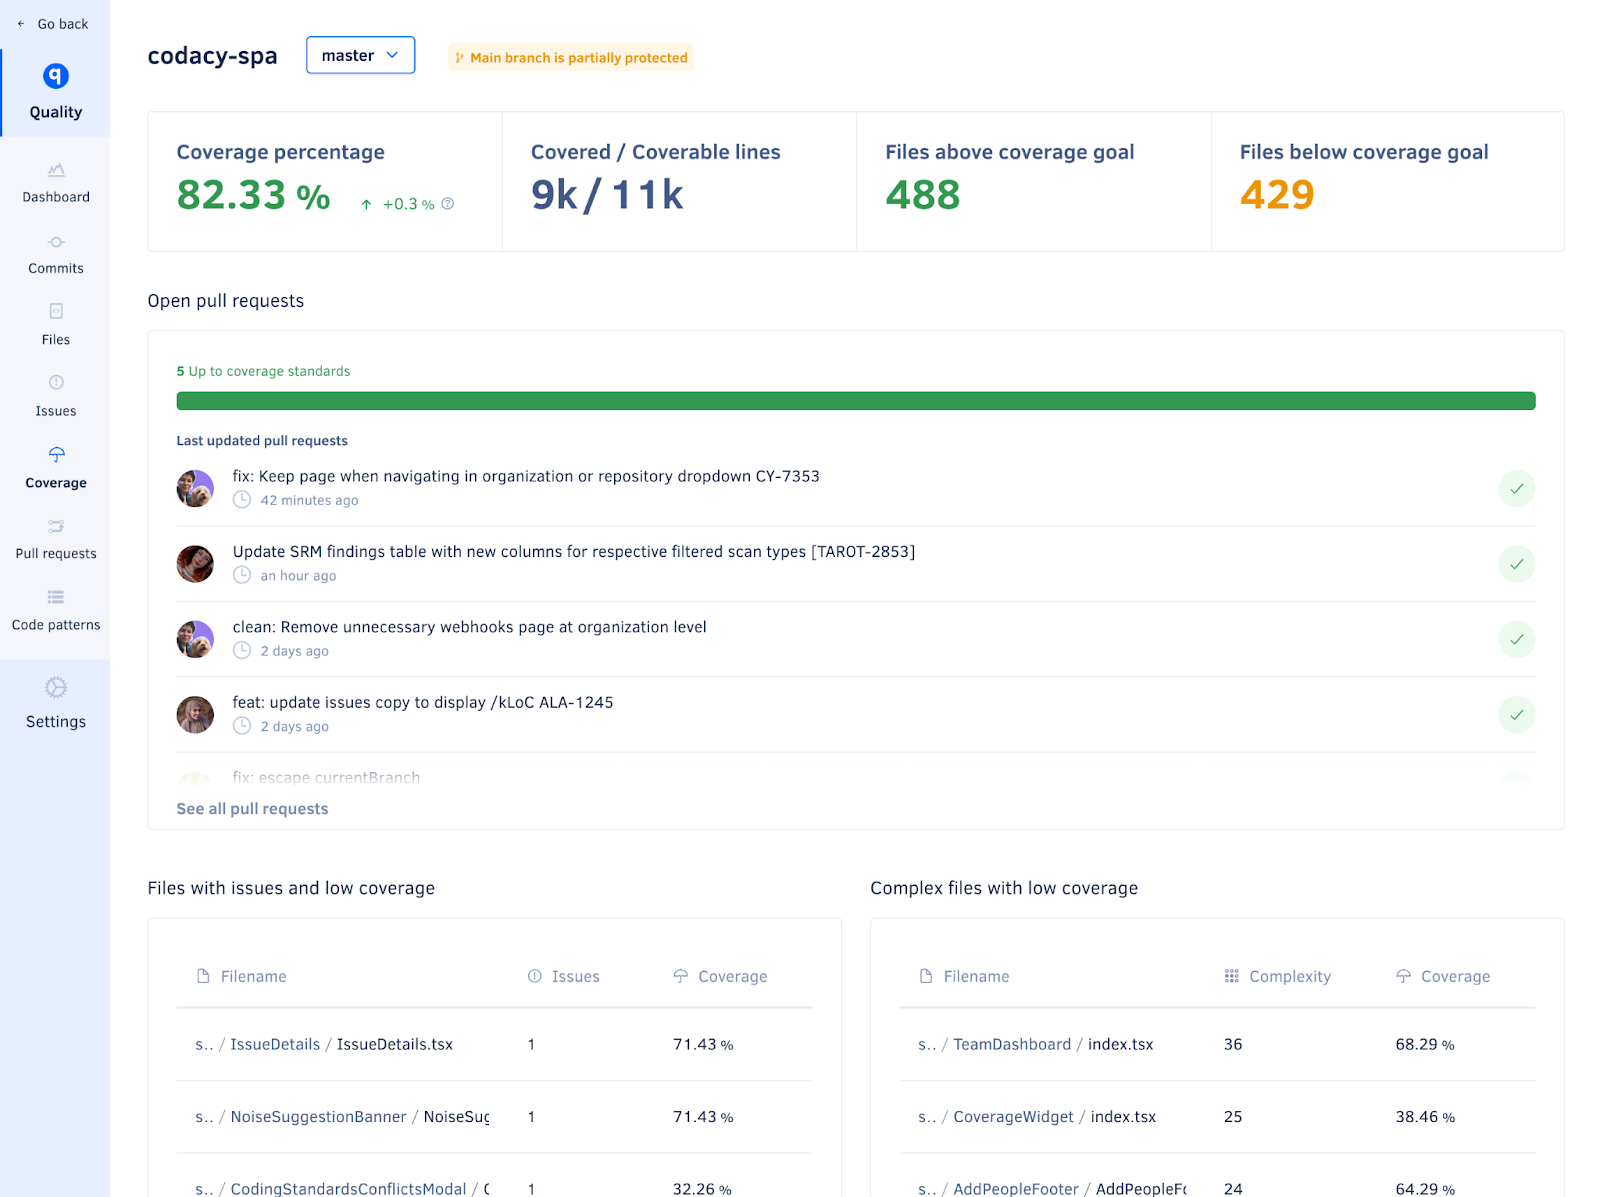
Task: Click the codacy-spa repository title
Action: coord(213,56)
